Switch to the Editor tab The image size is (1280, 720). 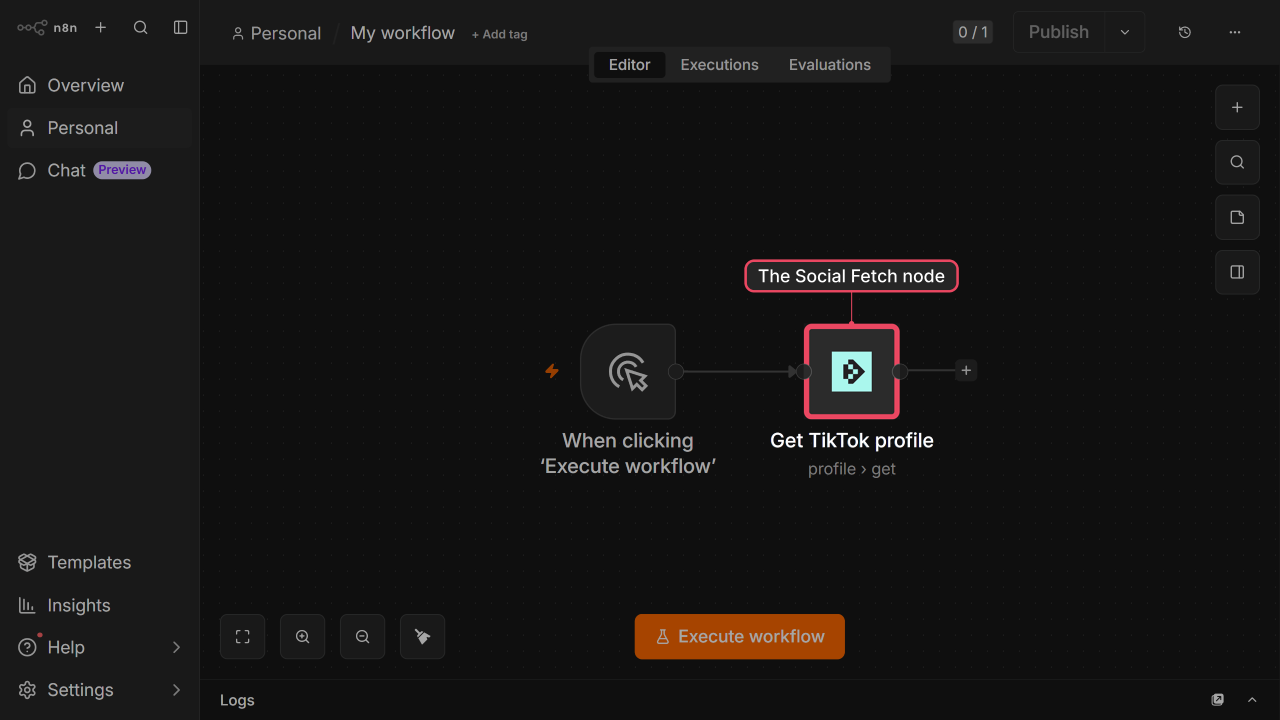630,65
